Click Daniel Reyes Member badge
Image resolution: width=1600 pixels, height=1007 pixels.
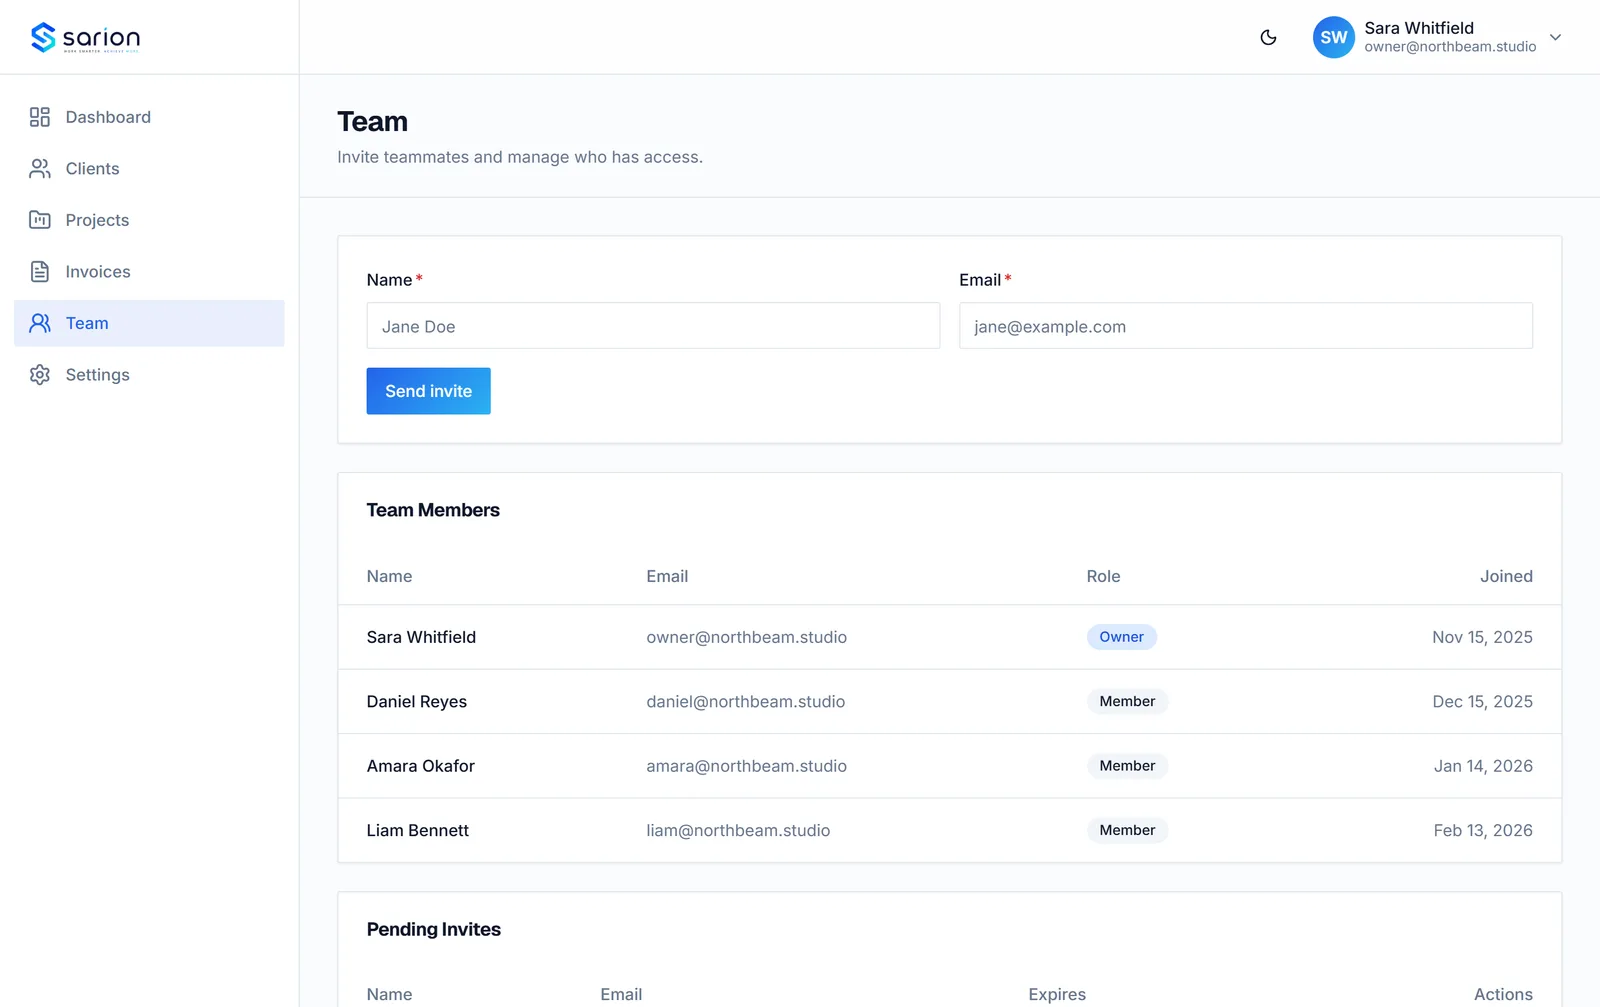point(1127,702)
